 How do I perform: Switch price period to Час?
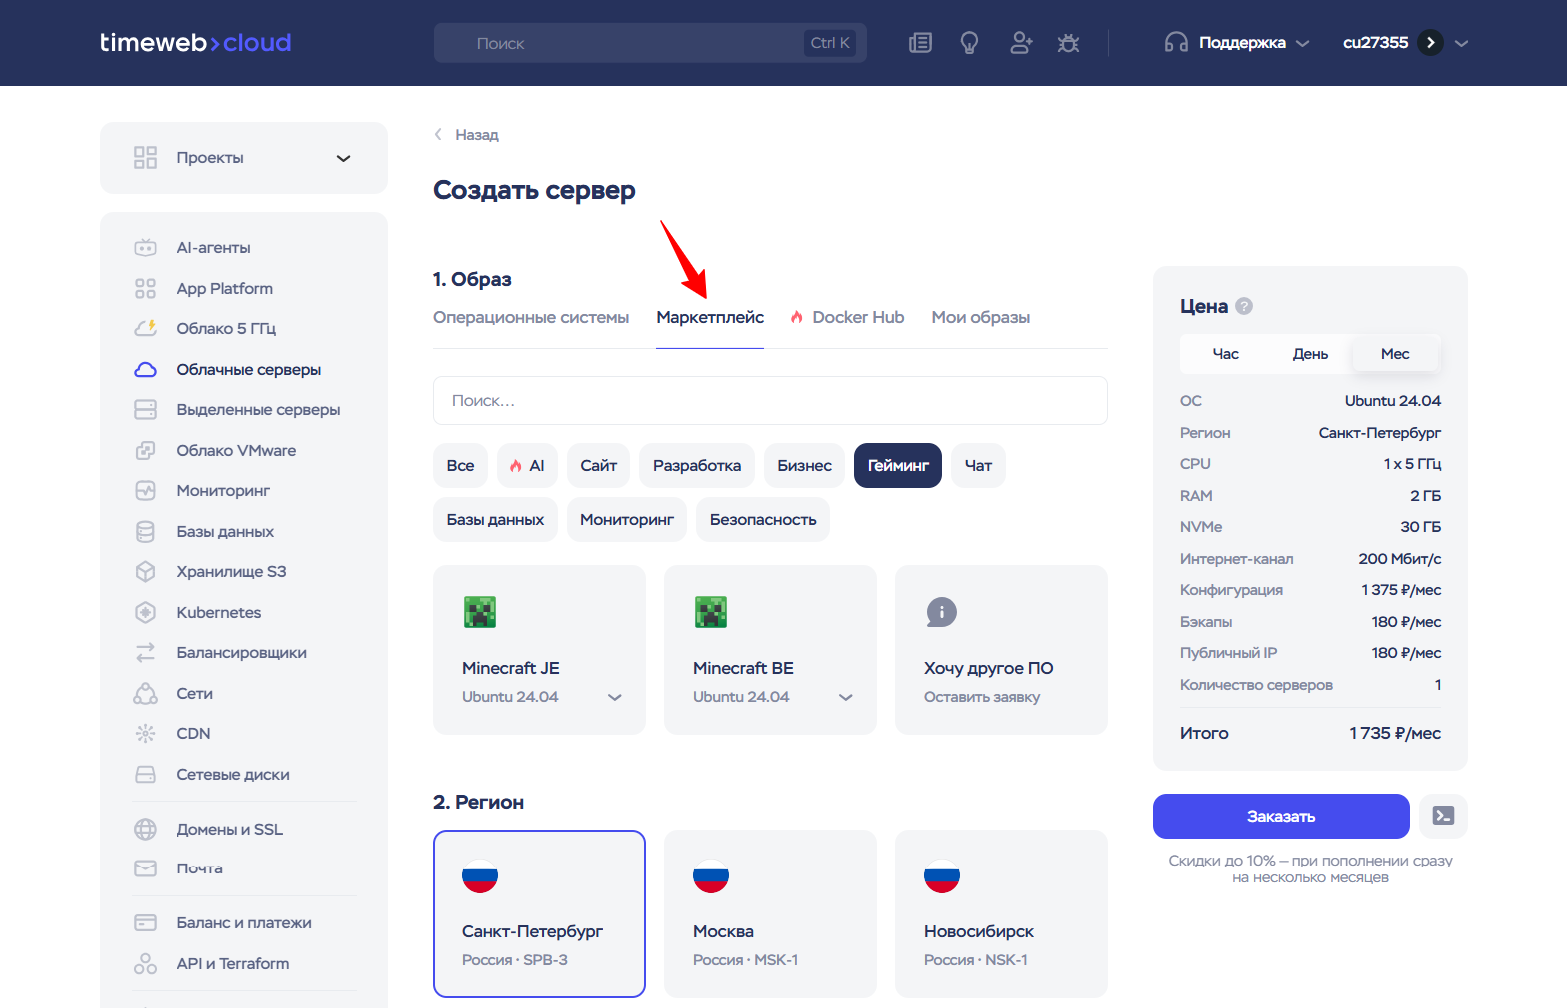[1225, 354]
